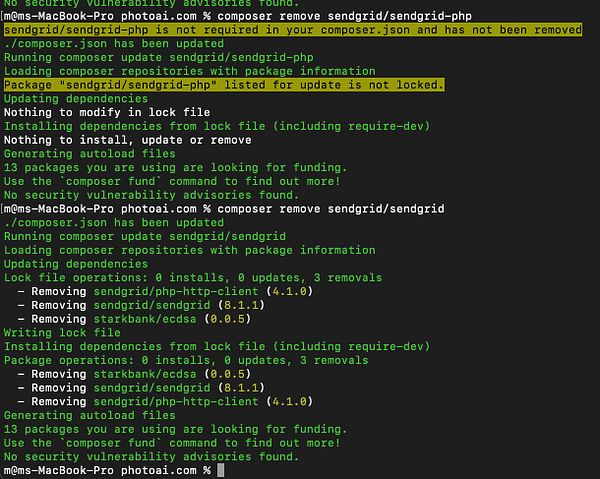Click 'Package operations: 0 installs' line
600x479 pixels.
[186, 360]
